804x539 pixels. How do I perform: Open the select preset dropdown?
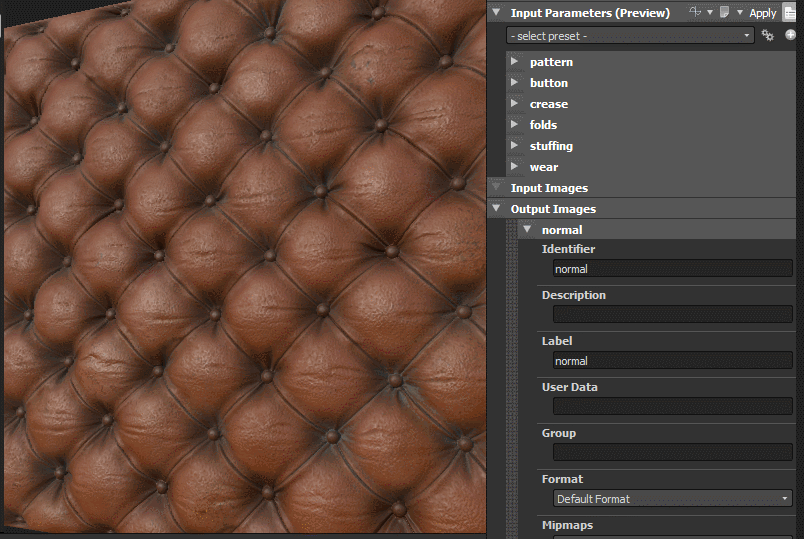click(x=630, y=35)
